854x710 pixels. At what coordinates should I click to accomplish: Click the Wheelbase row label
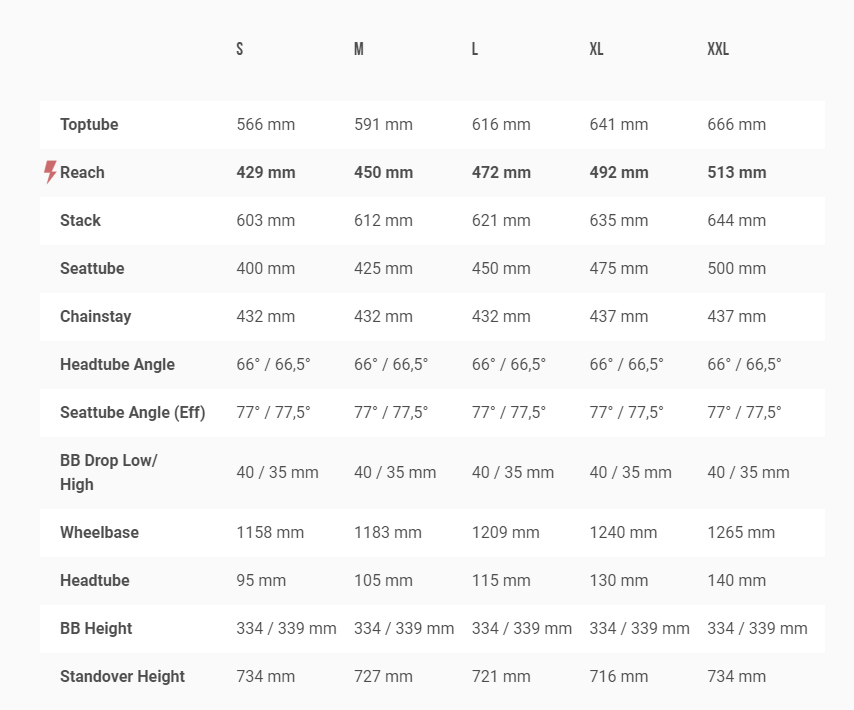[99, 533]
